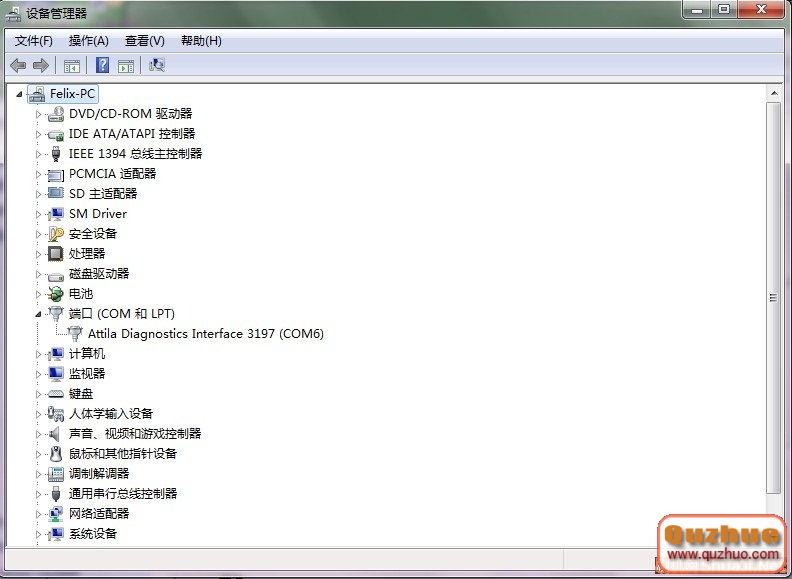This screenshot has width=792, height=579.
Task: Click the 磁盘驱动器 disk icon
Action: click(56, 275)
